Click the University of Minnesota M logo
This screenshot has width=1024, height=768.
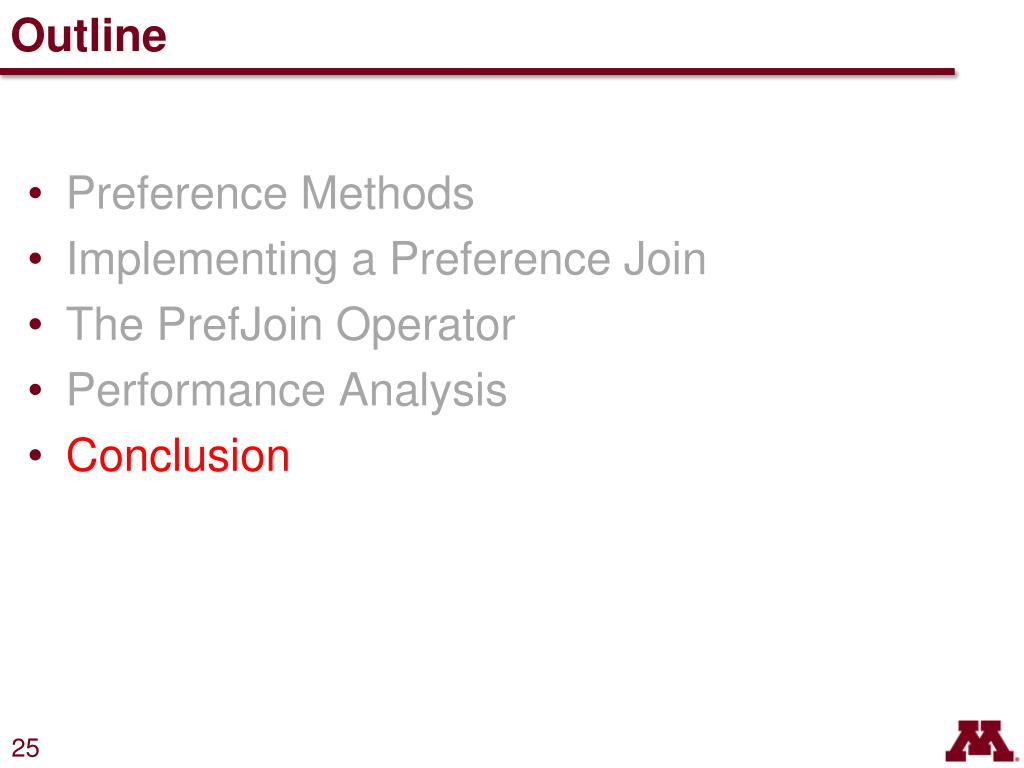[982, 741]
